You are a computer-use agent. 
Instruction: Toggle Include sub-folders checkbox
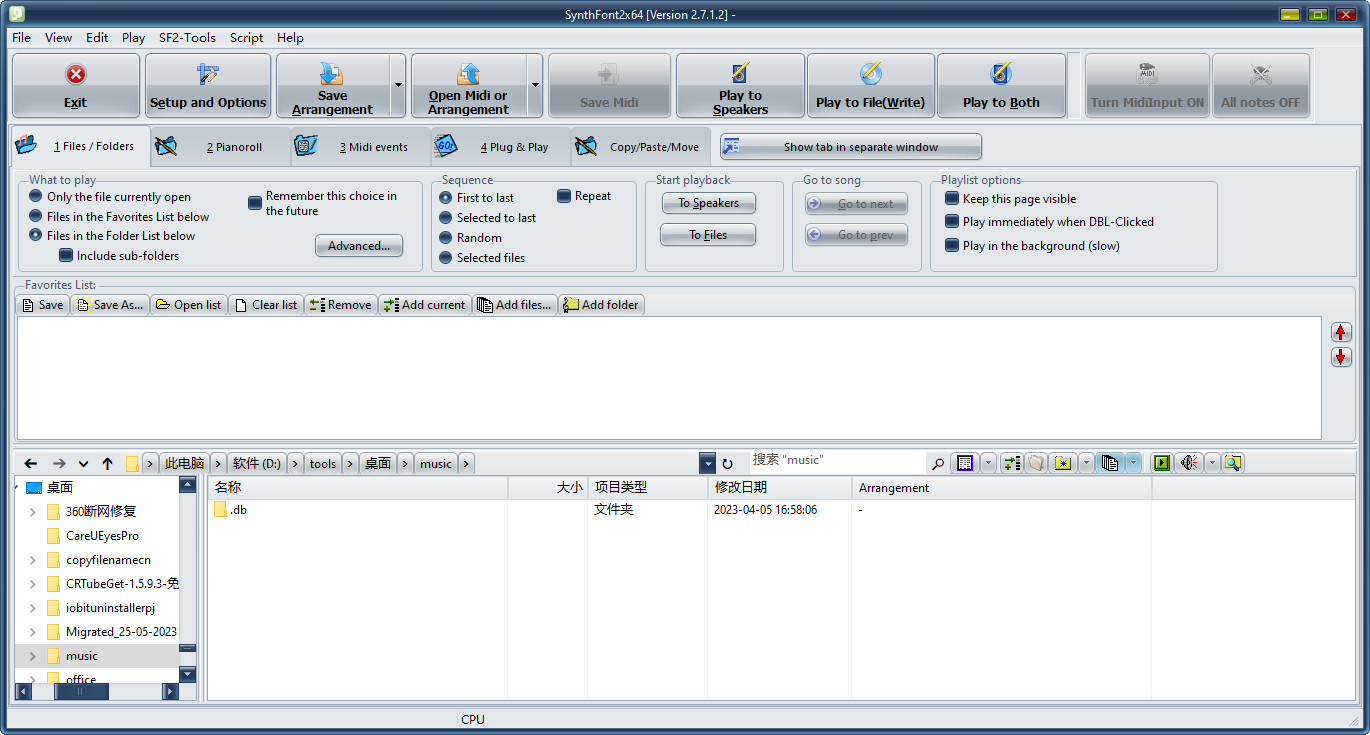click(119, 256)
